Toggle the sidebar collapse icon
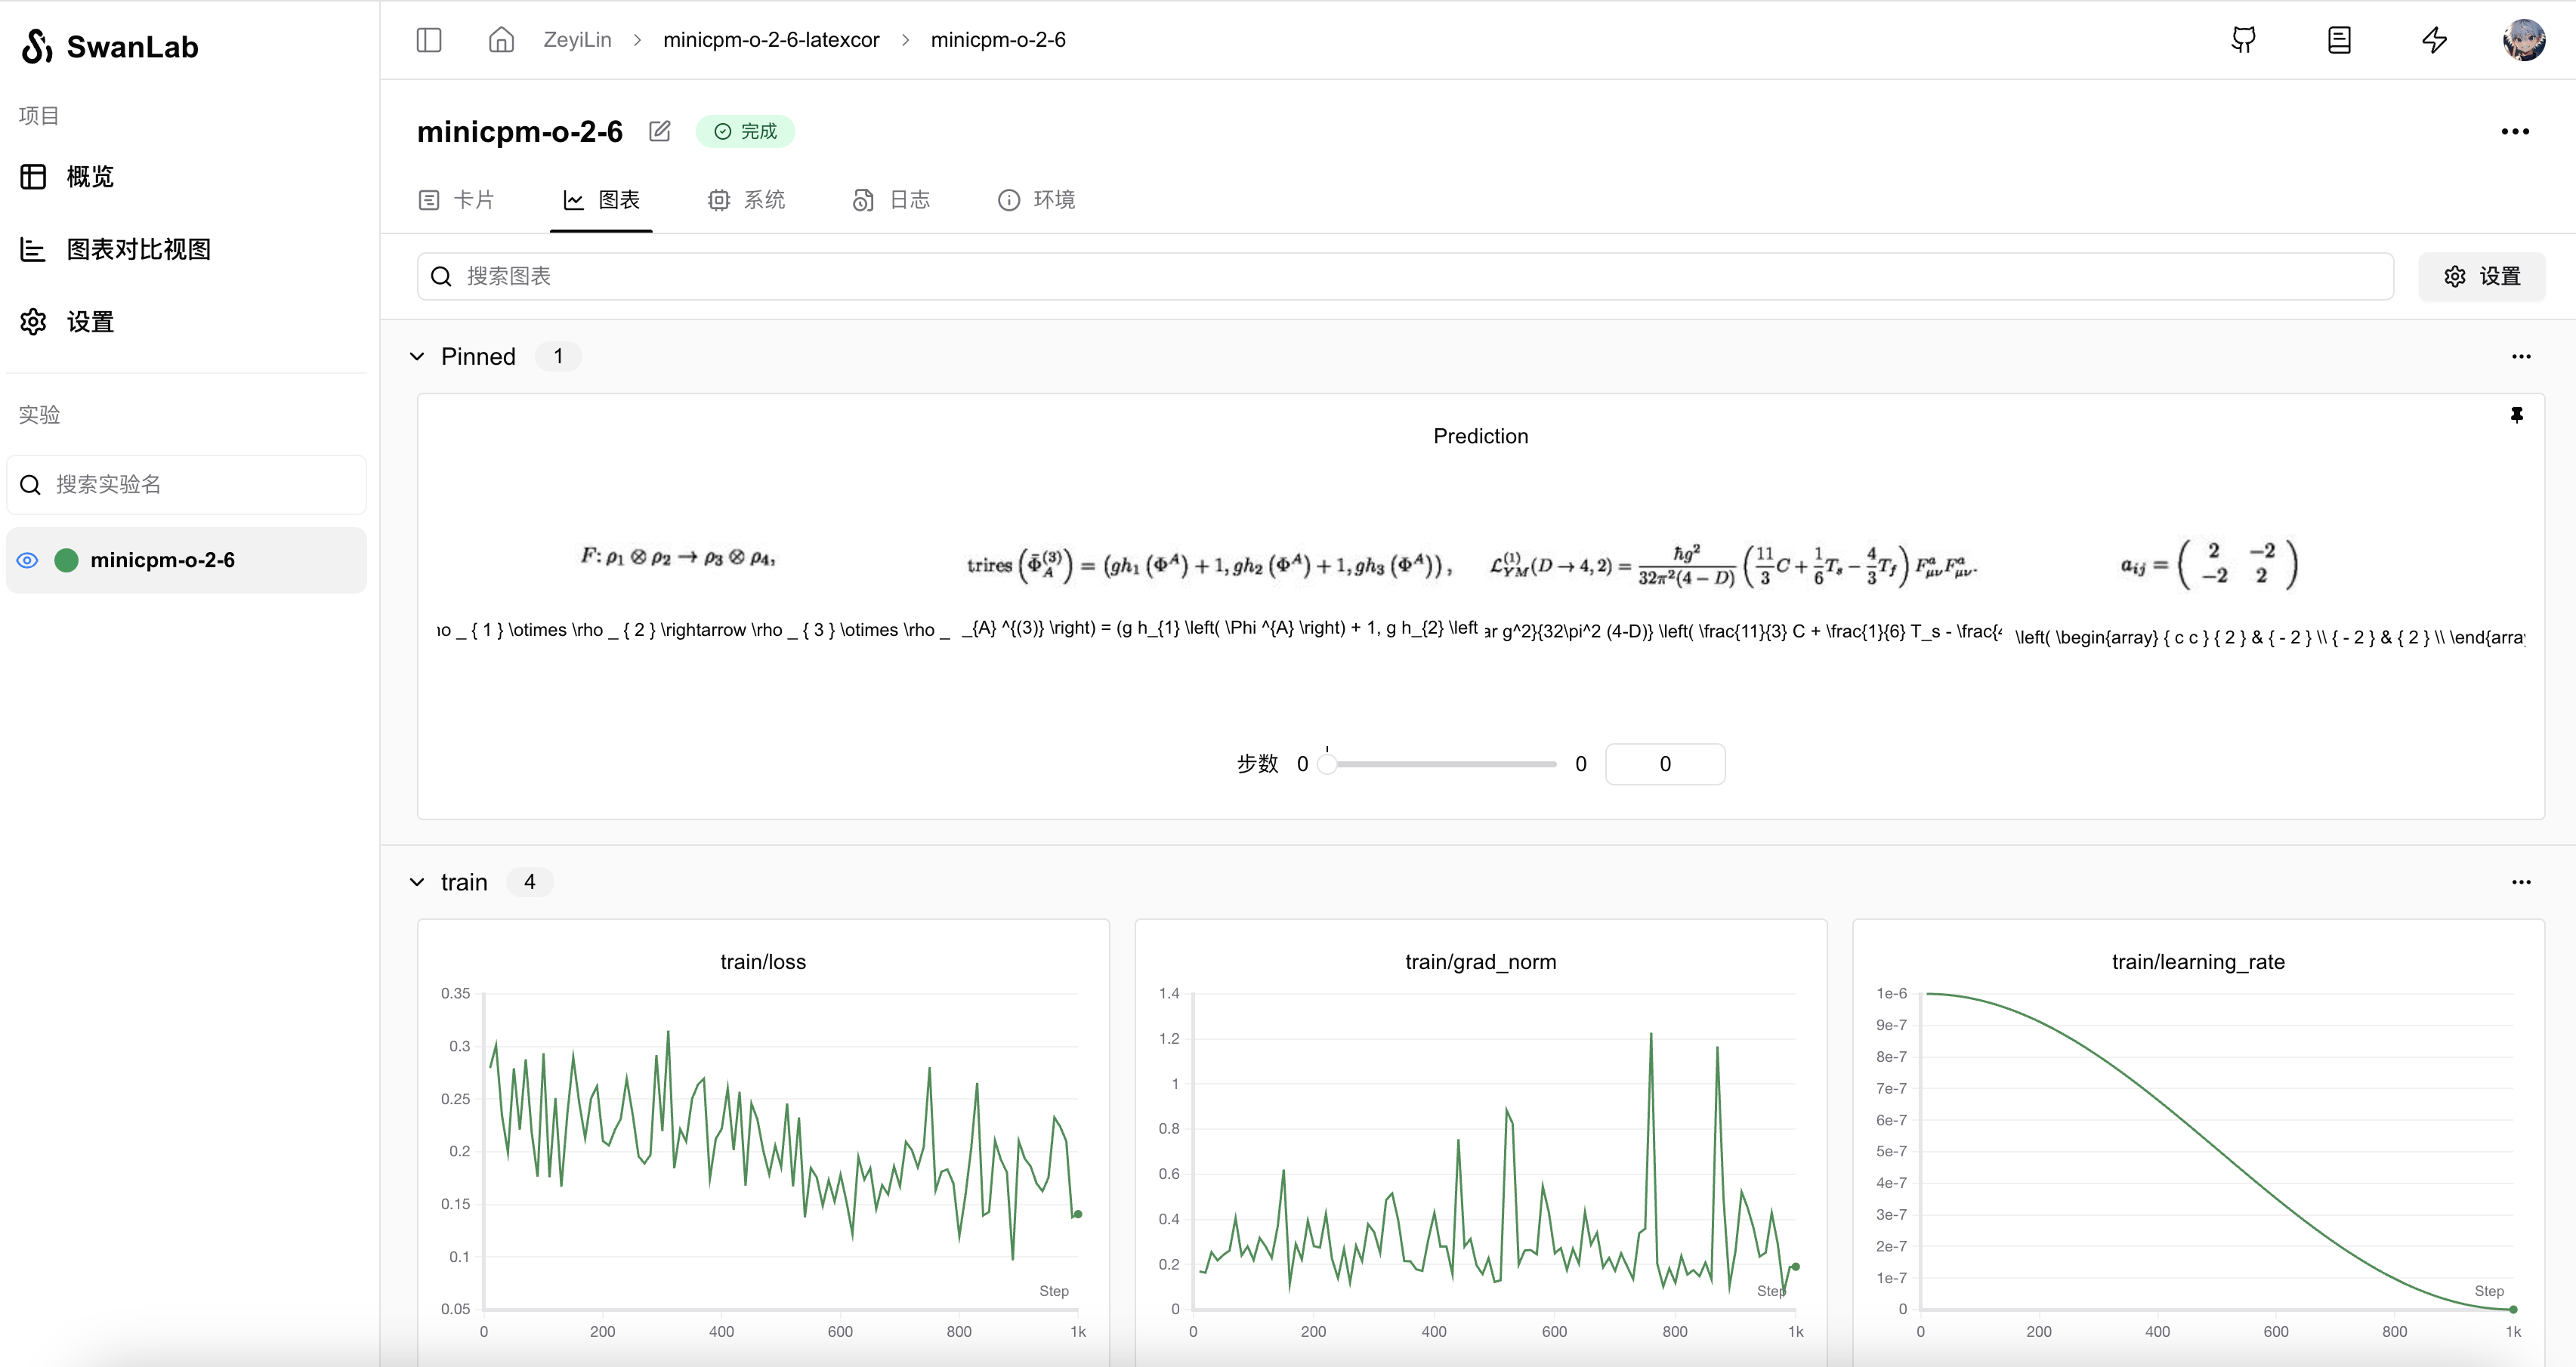2576x1367 pixels. [x=429, y=40]
